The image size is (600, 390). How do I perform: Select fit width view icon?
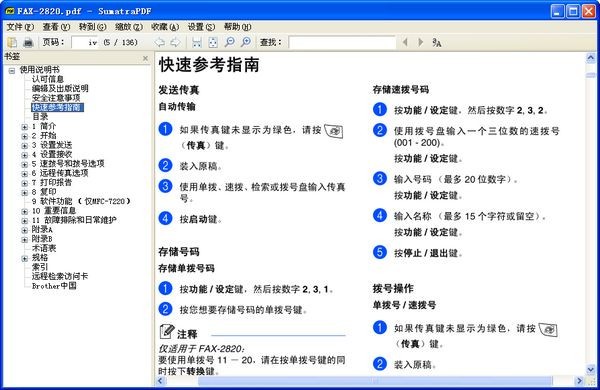pyautogui.click(x=197, y=42)
